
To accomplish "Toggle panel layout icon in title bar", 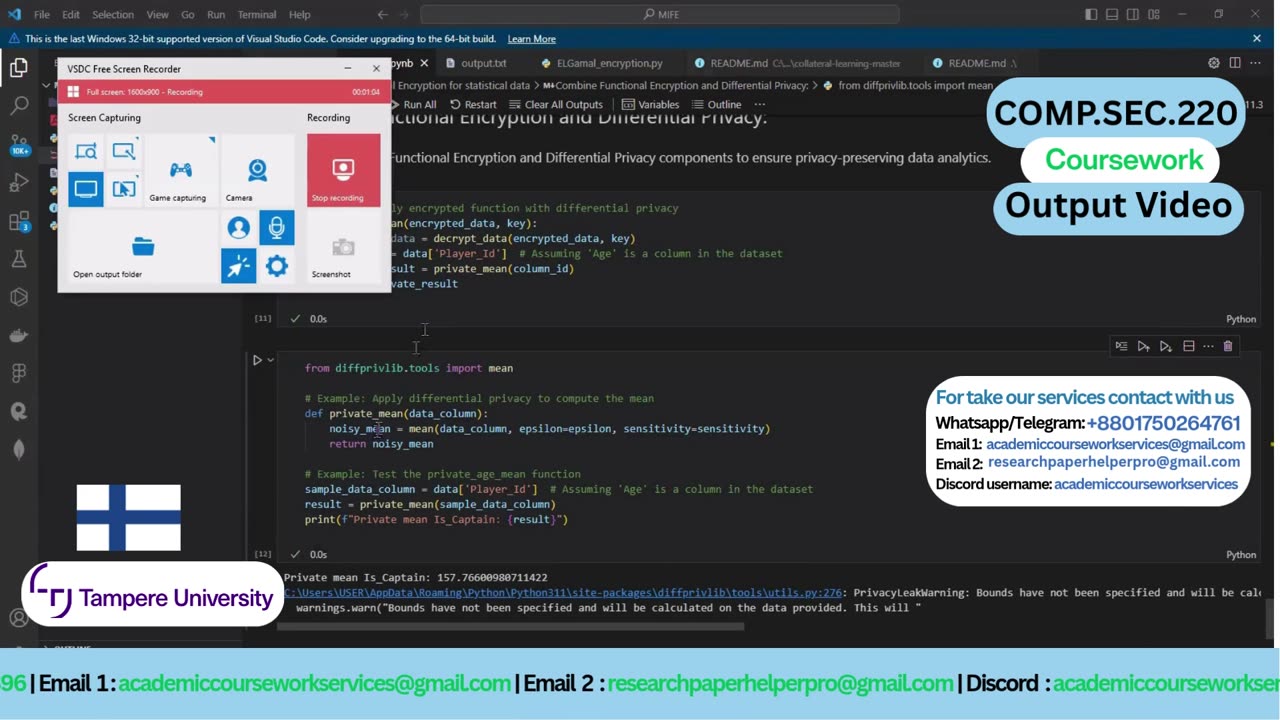I will tap(1112, 15).
